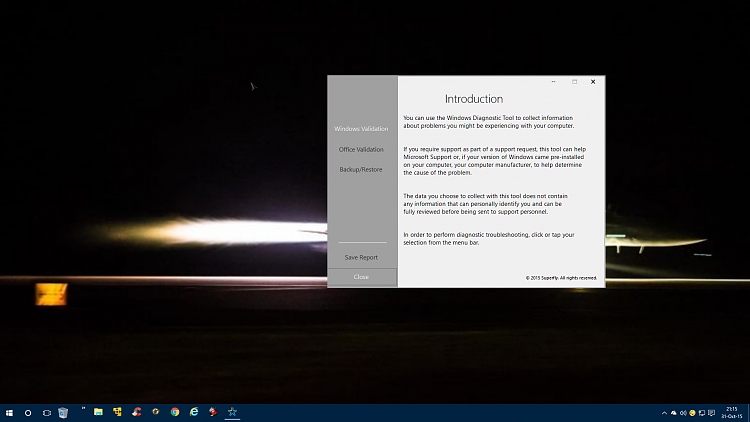The height and width of the screenshot is (422, 750).
Task: Select Office Validation in the sidebar
Action: (x=361, y=149)
